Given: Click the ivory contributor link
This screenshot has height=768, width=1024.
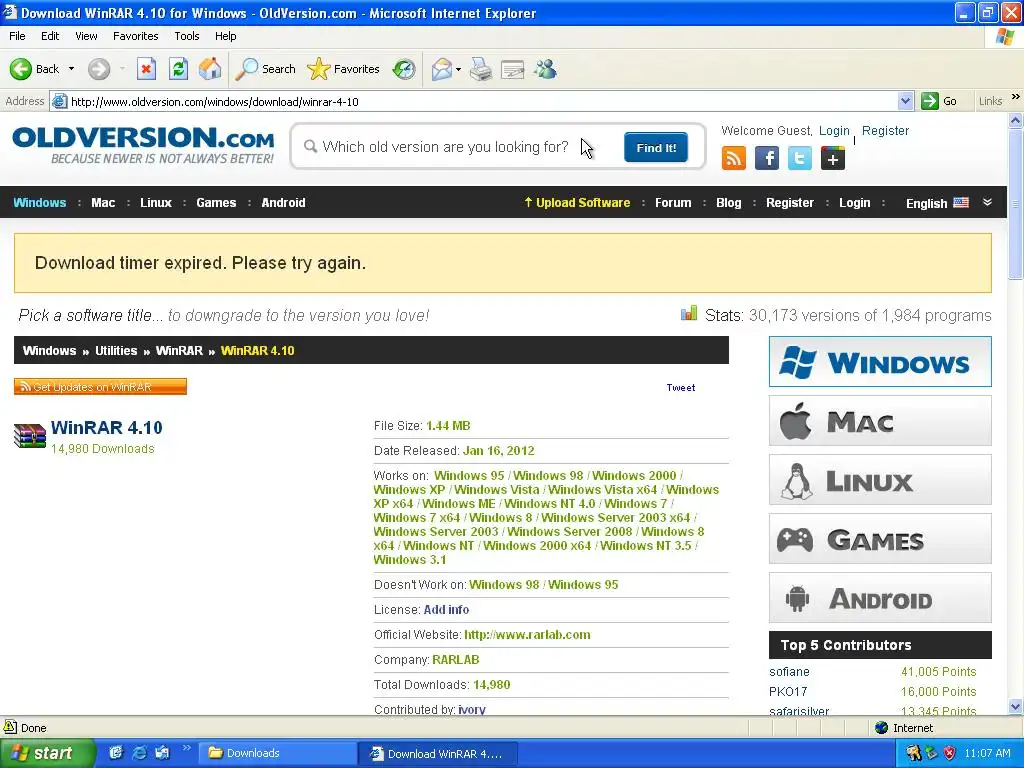Looking at the screenshot, I should 472,709.
